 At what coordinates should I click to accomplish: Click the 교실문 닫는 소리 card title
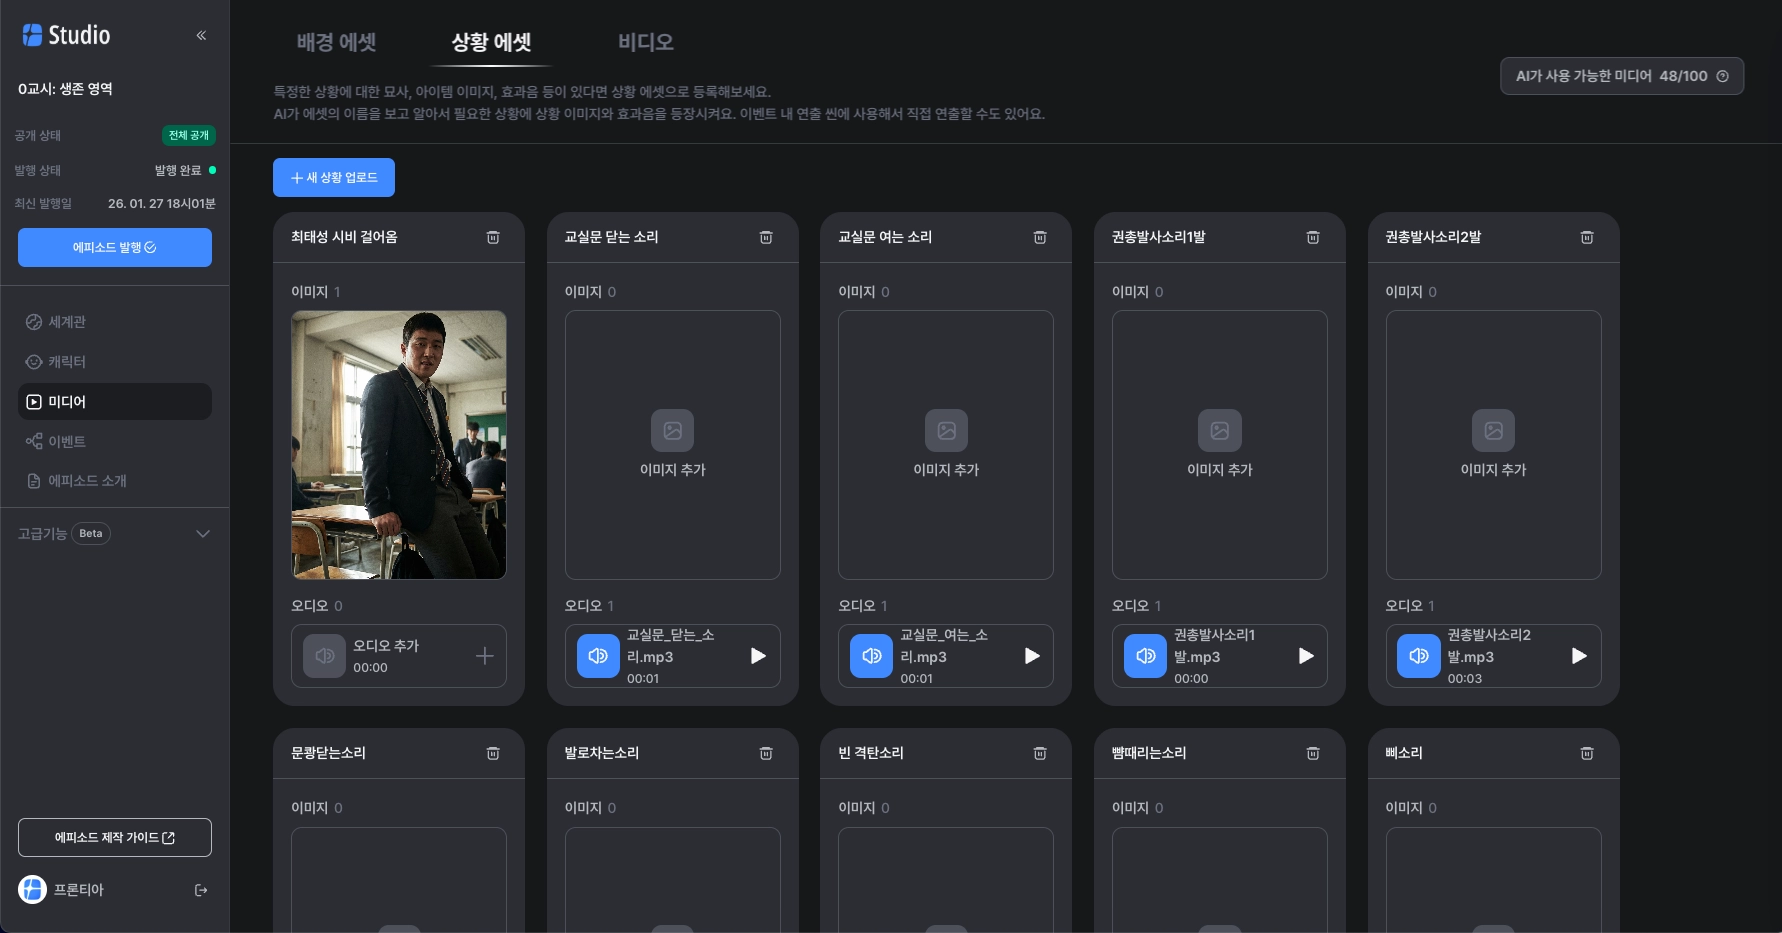611,237
